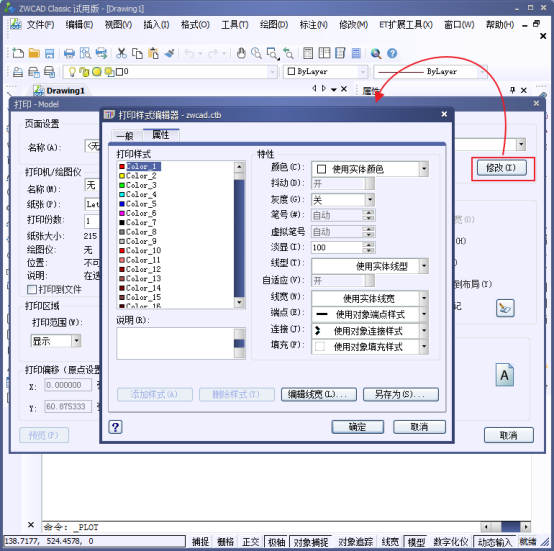Viewport: 554px width, 551px height.
Task: Click the 修改(I) button in print dialog
Action: point(501,168)
